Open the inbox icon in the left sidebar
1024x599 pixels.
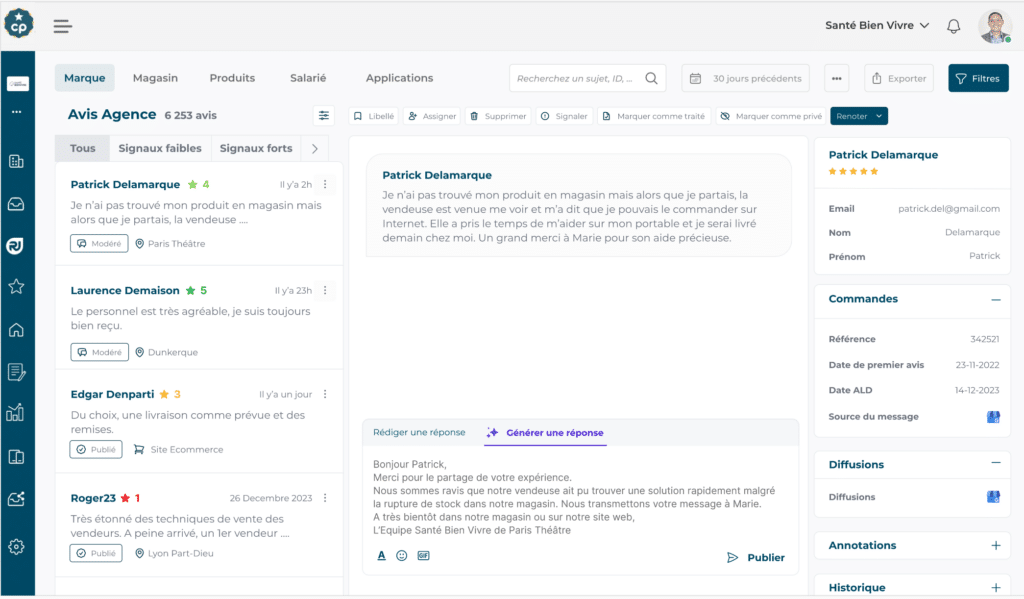[15, 205]
